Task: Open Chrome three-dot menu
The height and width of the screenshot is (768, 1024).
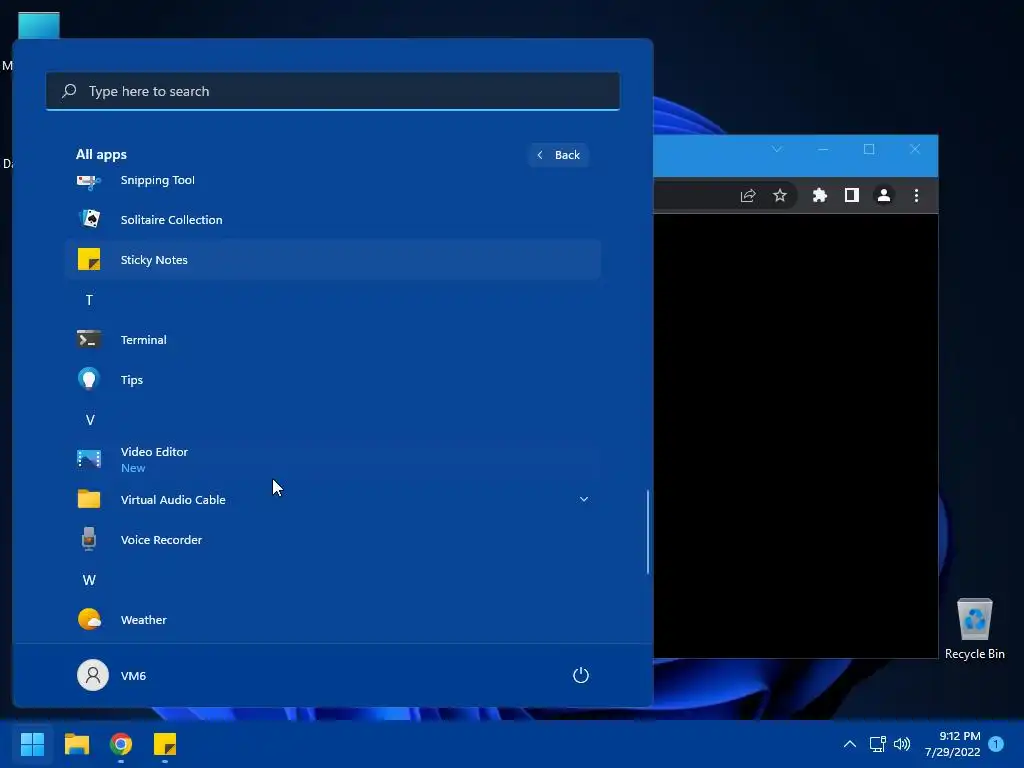Action: (916, 195)
